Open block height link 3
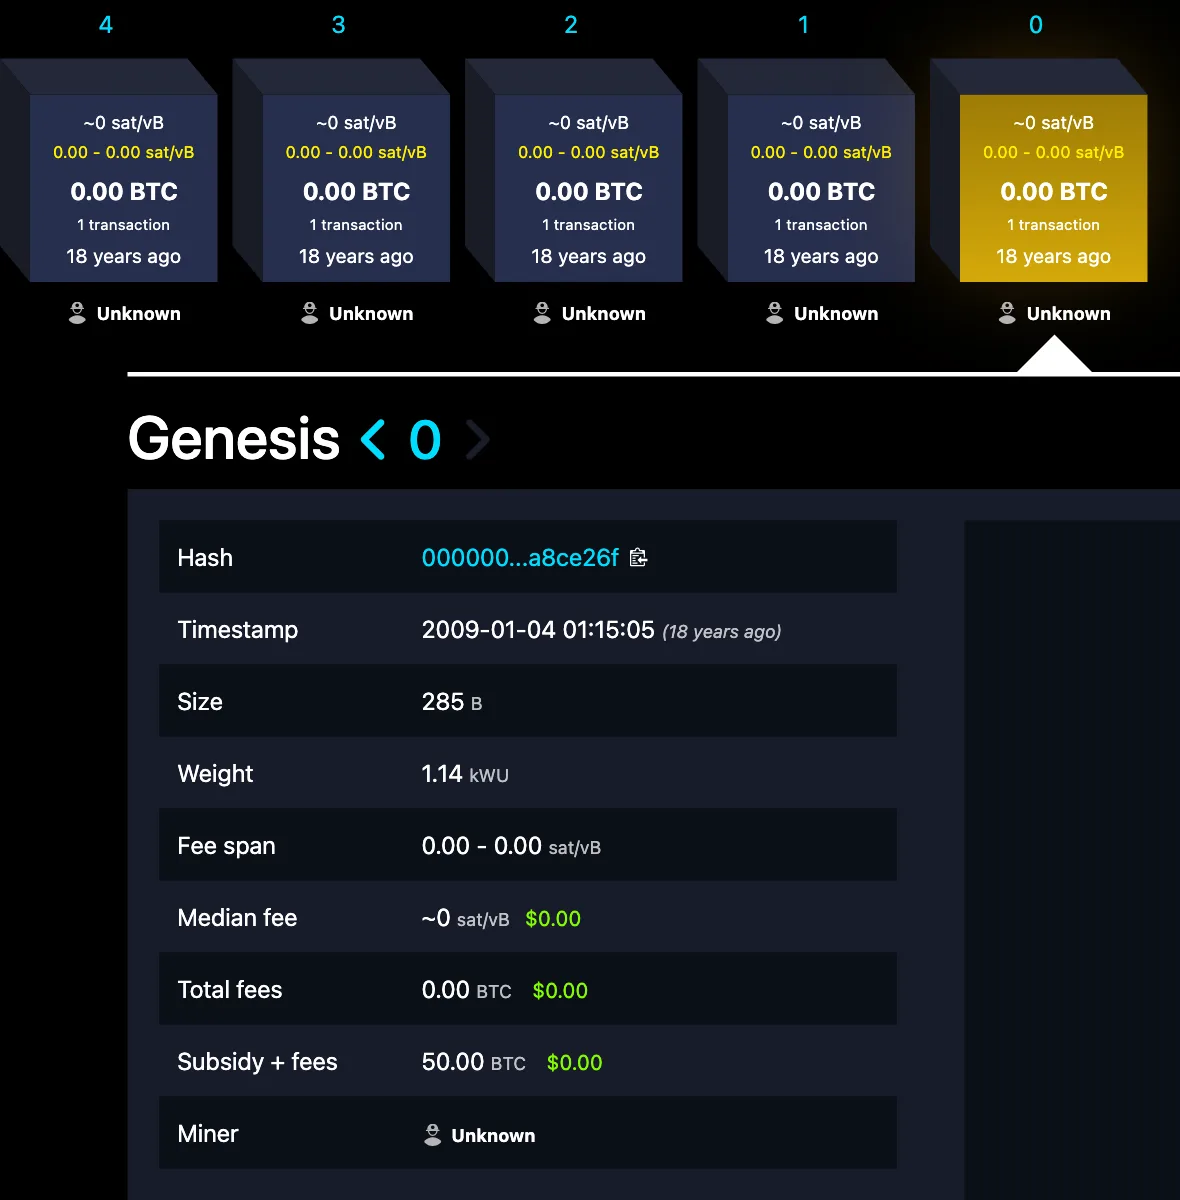This screenshot has height=1200, width=1180. [x=338, y=25]
